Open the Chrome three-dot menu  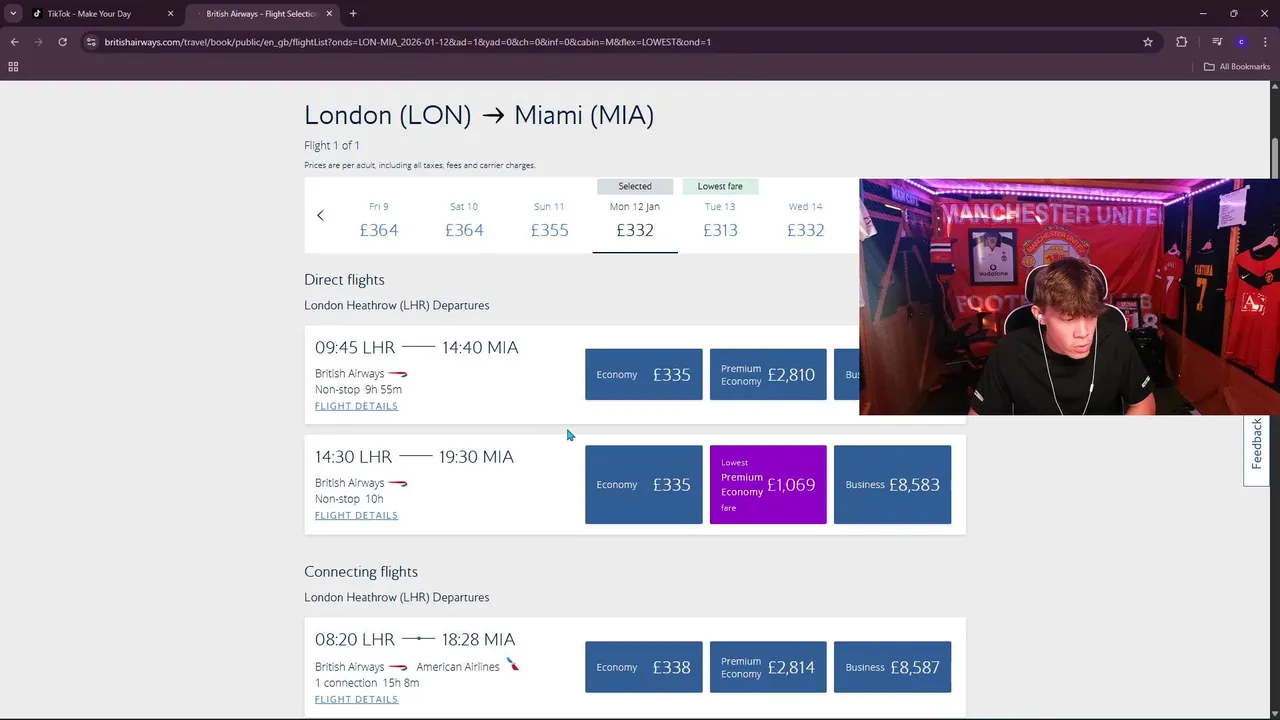[1265, 42]
